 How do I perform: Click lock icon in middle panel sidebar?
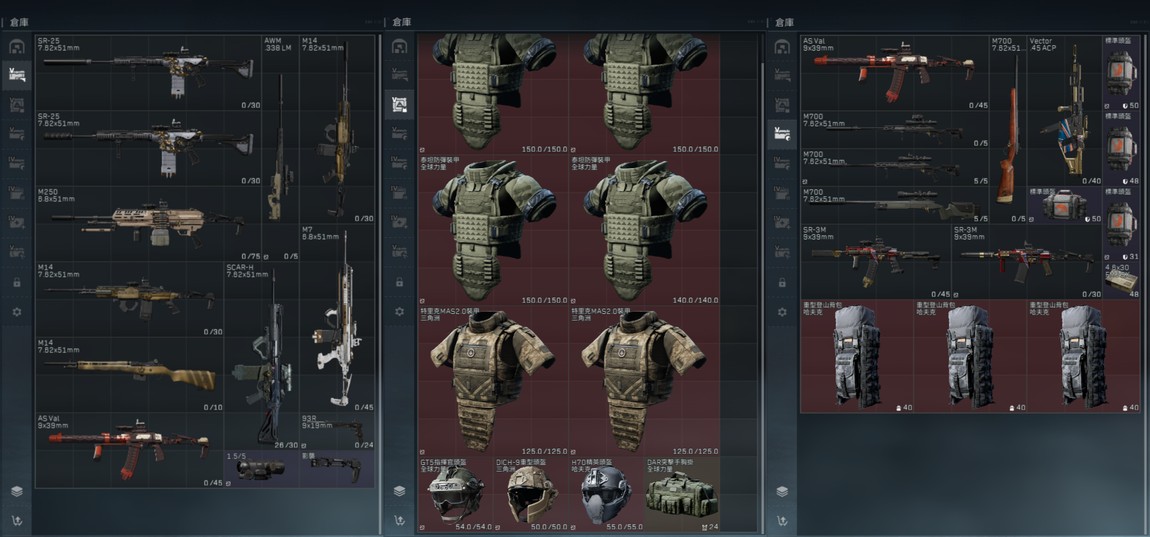tap(400, 282)
